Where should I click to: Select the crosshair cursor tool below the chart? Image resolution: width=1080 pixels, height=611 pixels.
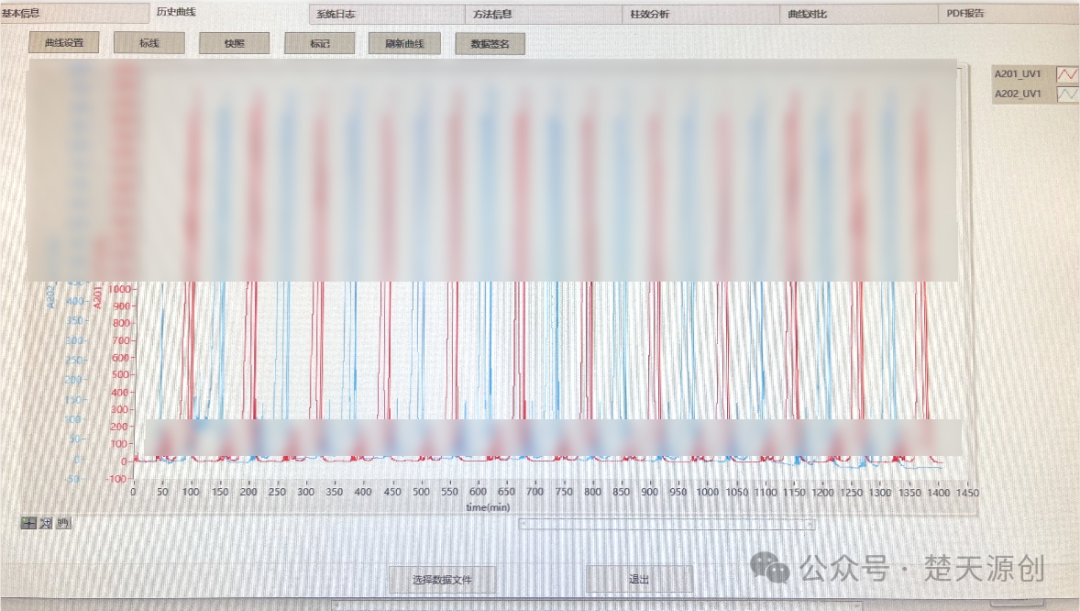pos(28,523)
